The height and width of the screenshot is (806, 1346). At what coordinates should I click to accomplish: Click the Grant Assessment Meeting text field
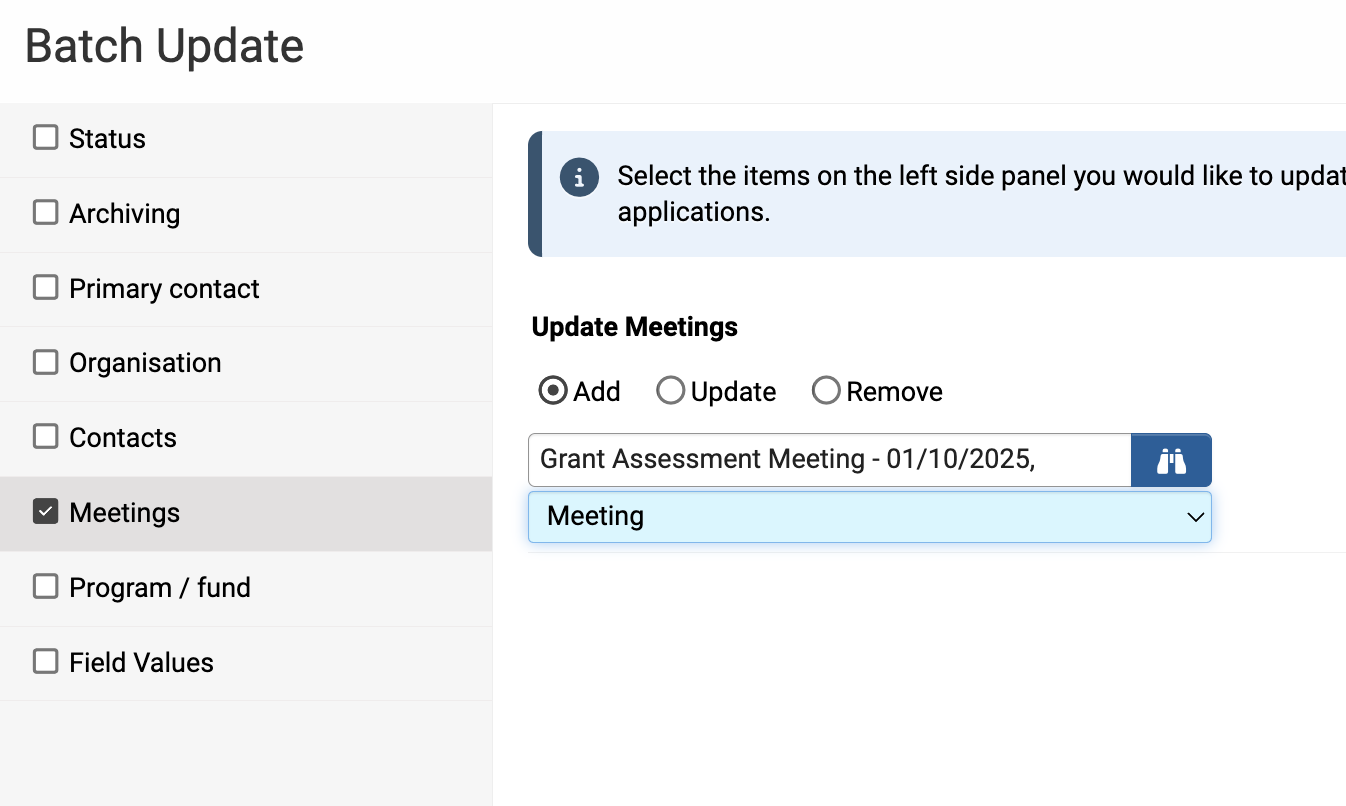829,460
